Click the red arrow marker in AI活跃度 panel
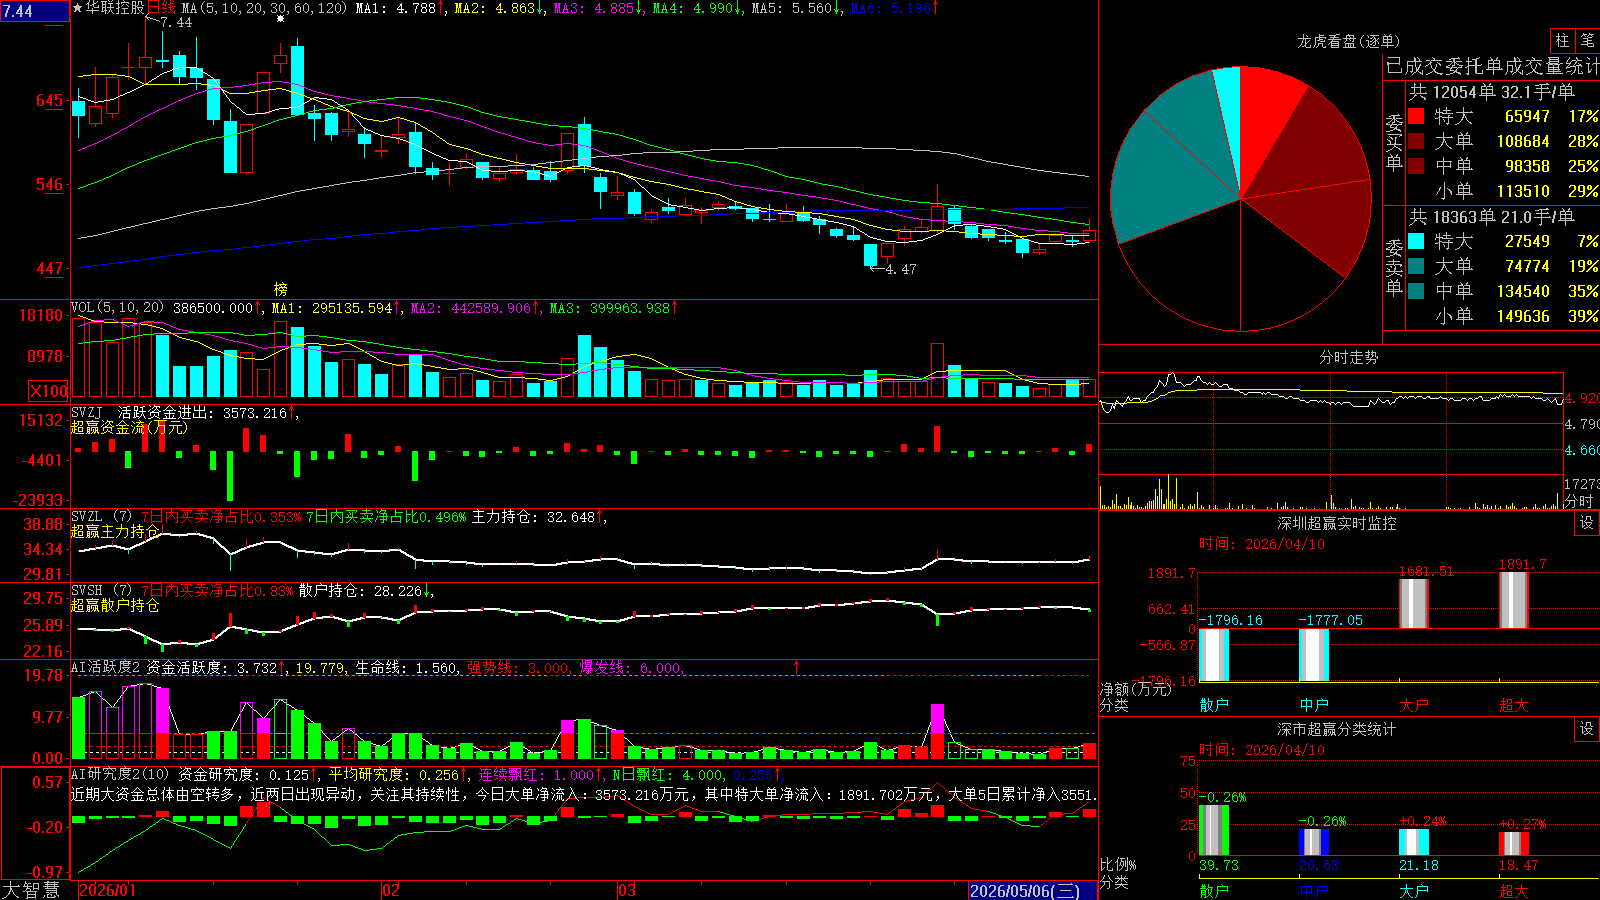 797,666
